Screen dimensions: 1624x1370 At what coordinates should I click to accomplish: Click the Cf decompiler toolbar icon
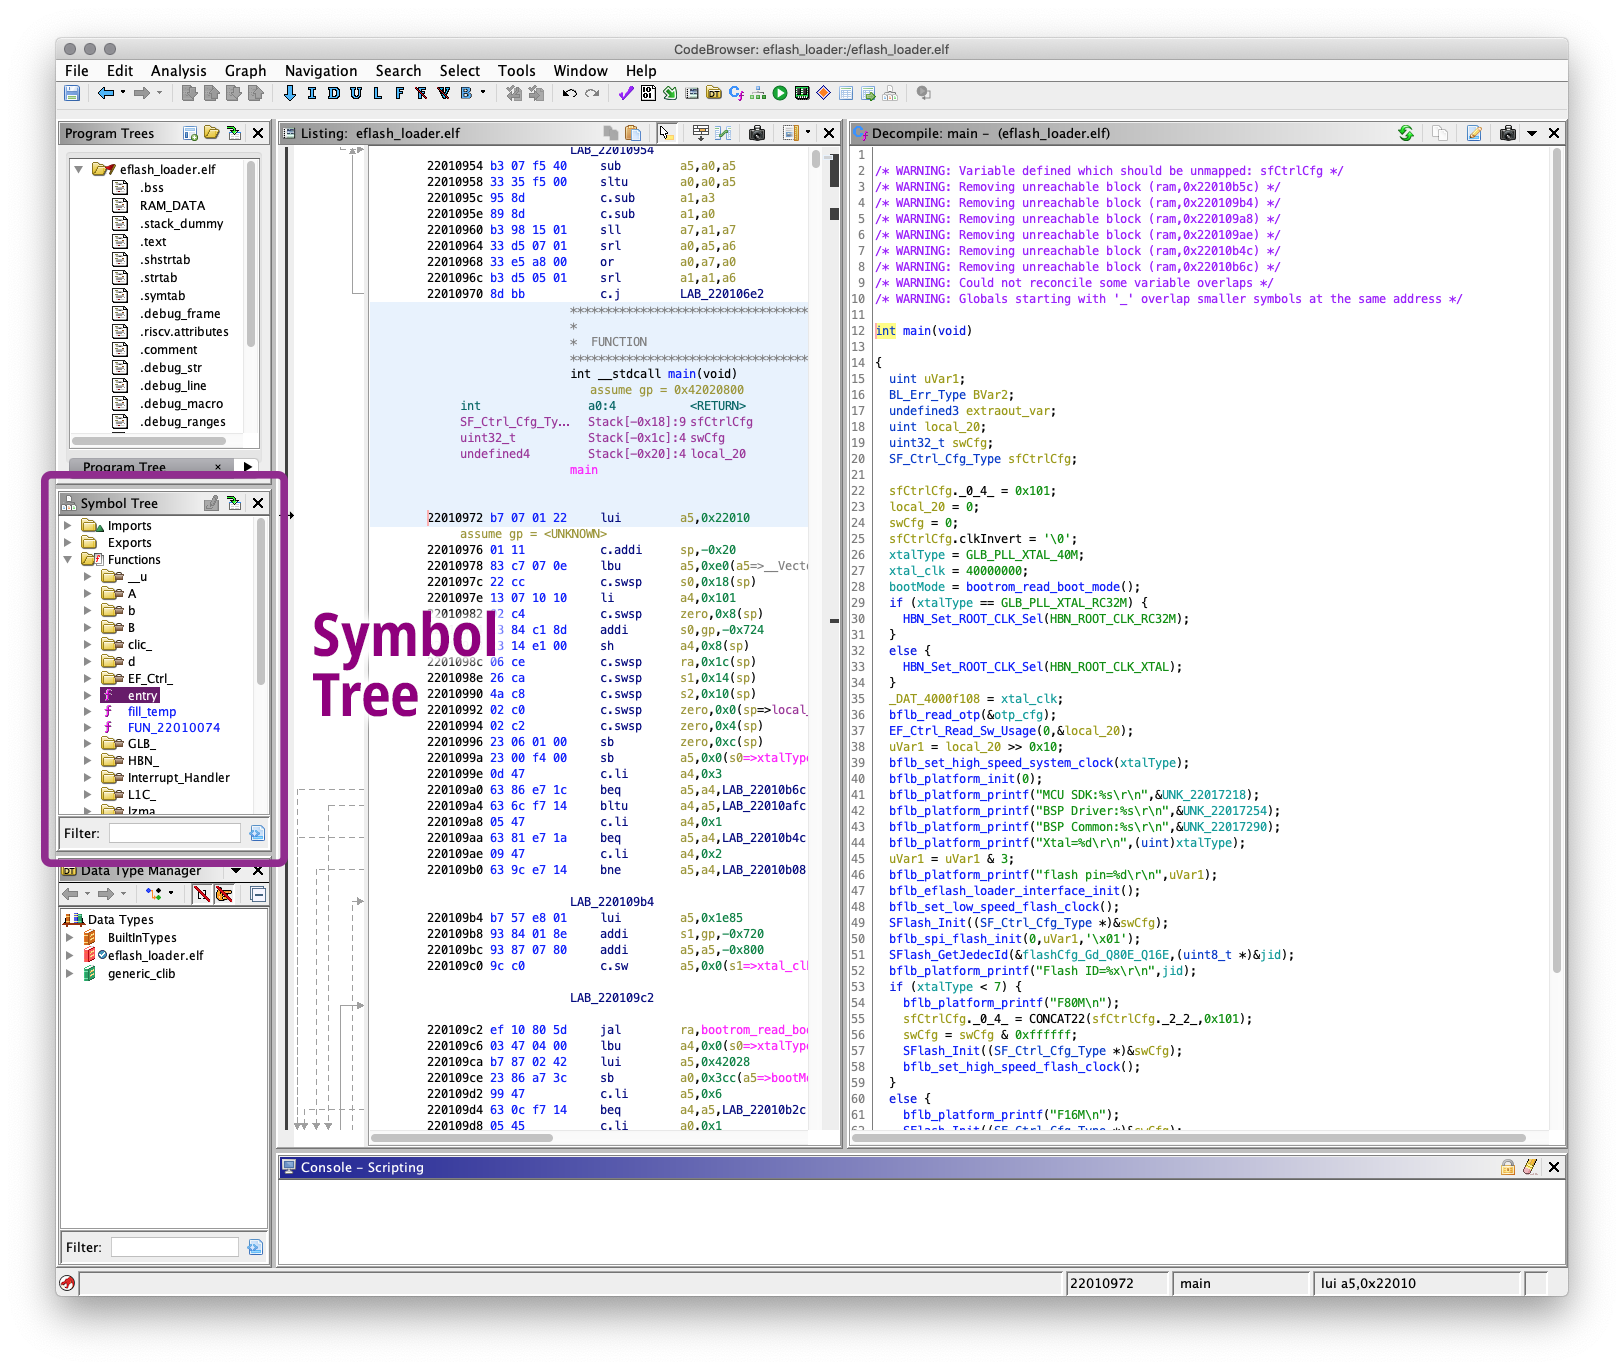pos(736,93)
